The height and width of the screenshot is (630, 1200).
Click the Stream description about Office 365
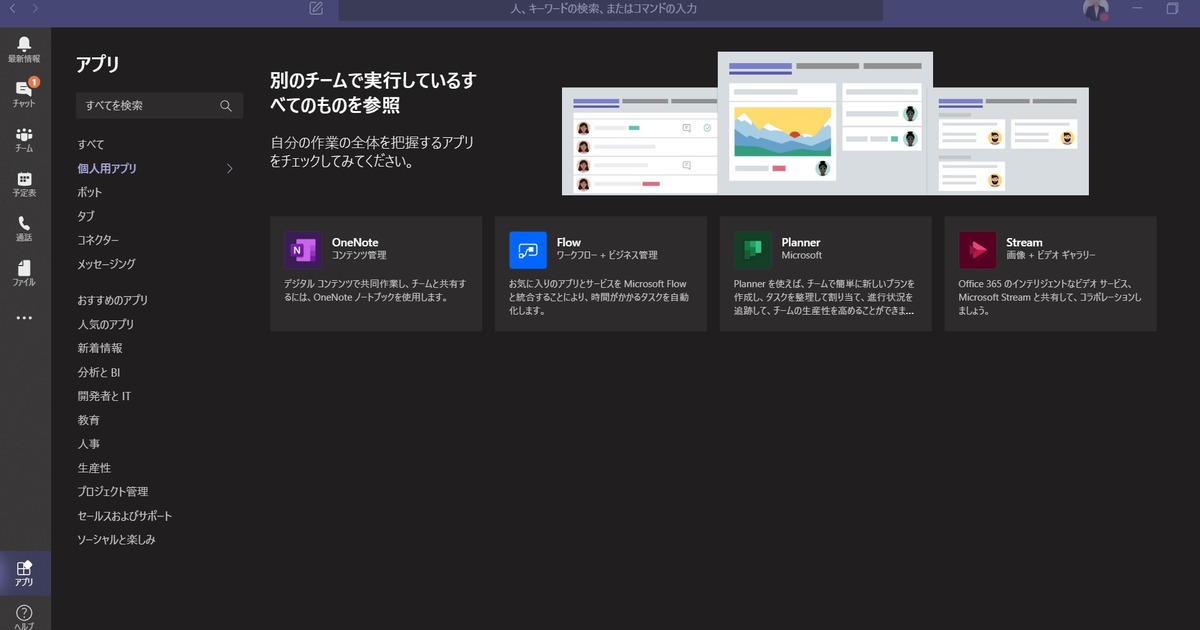click(x=1049, y=297)
